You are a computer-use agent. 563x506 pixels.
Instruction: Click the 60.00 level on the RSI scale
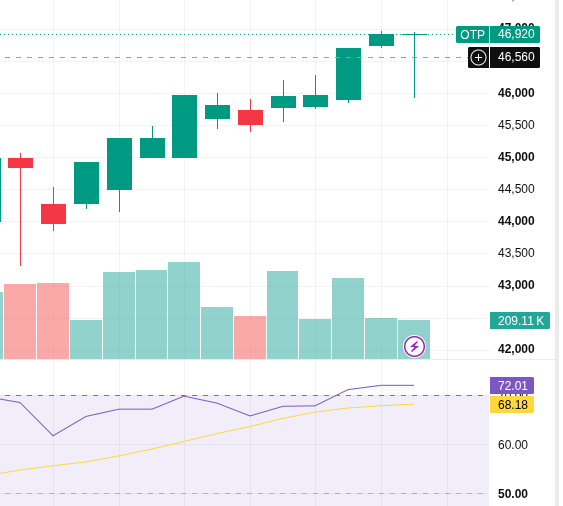click(513, 445)
